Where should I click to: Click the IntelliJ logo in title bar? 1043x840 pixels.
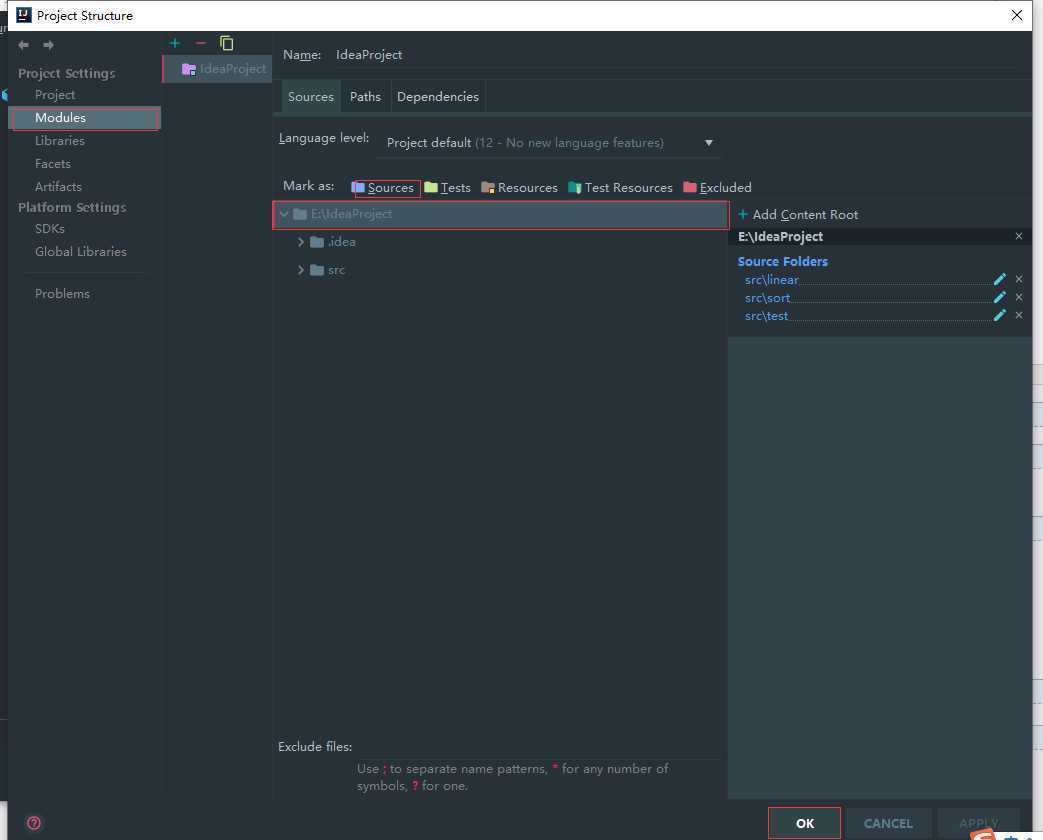(x=23, y=15)
